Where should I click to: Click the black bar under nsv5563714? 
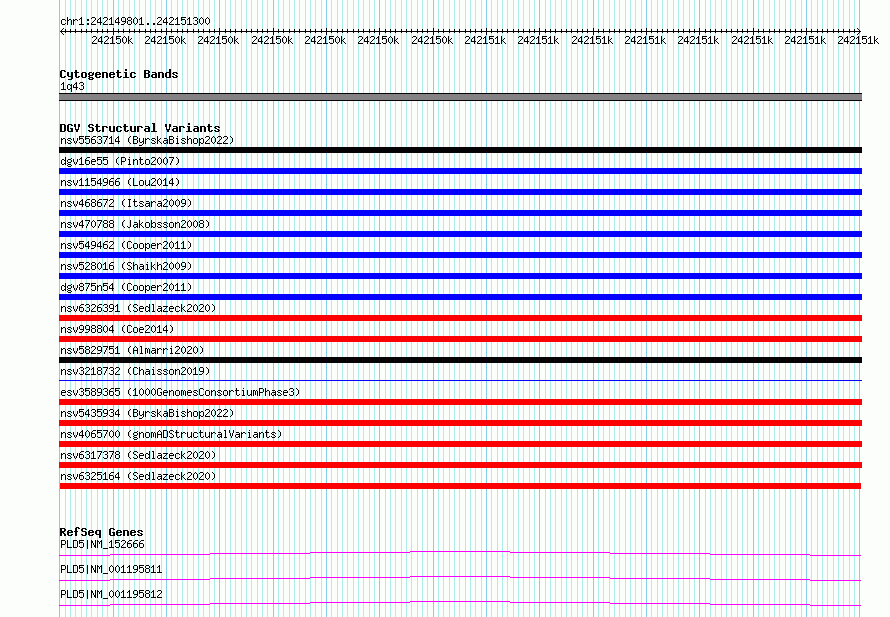point(460,150)
